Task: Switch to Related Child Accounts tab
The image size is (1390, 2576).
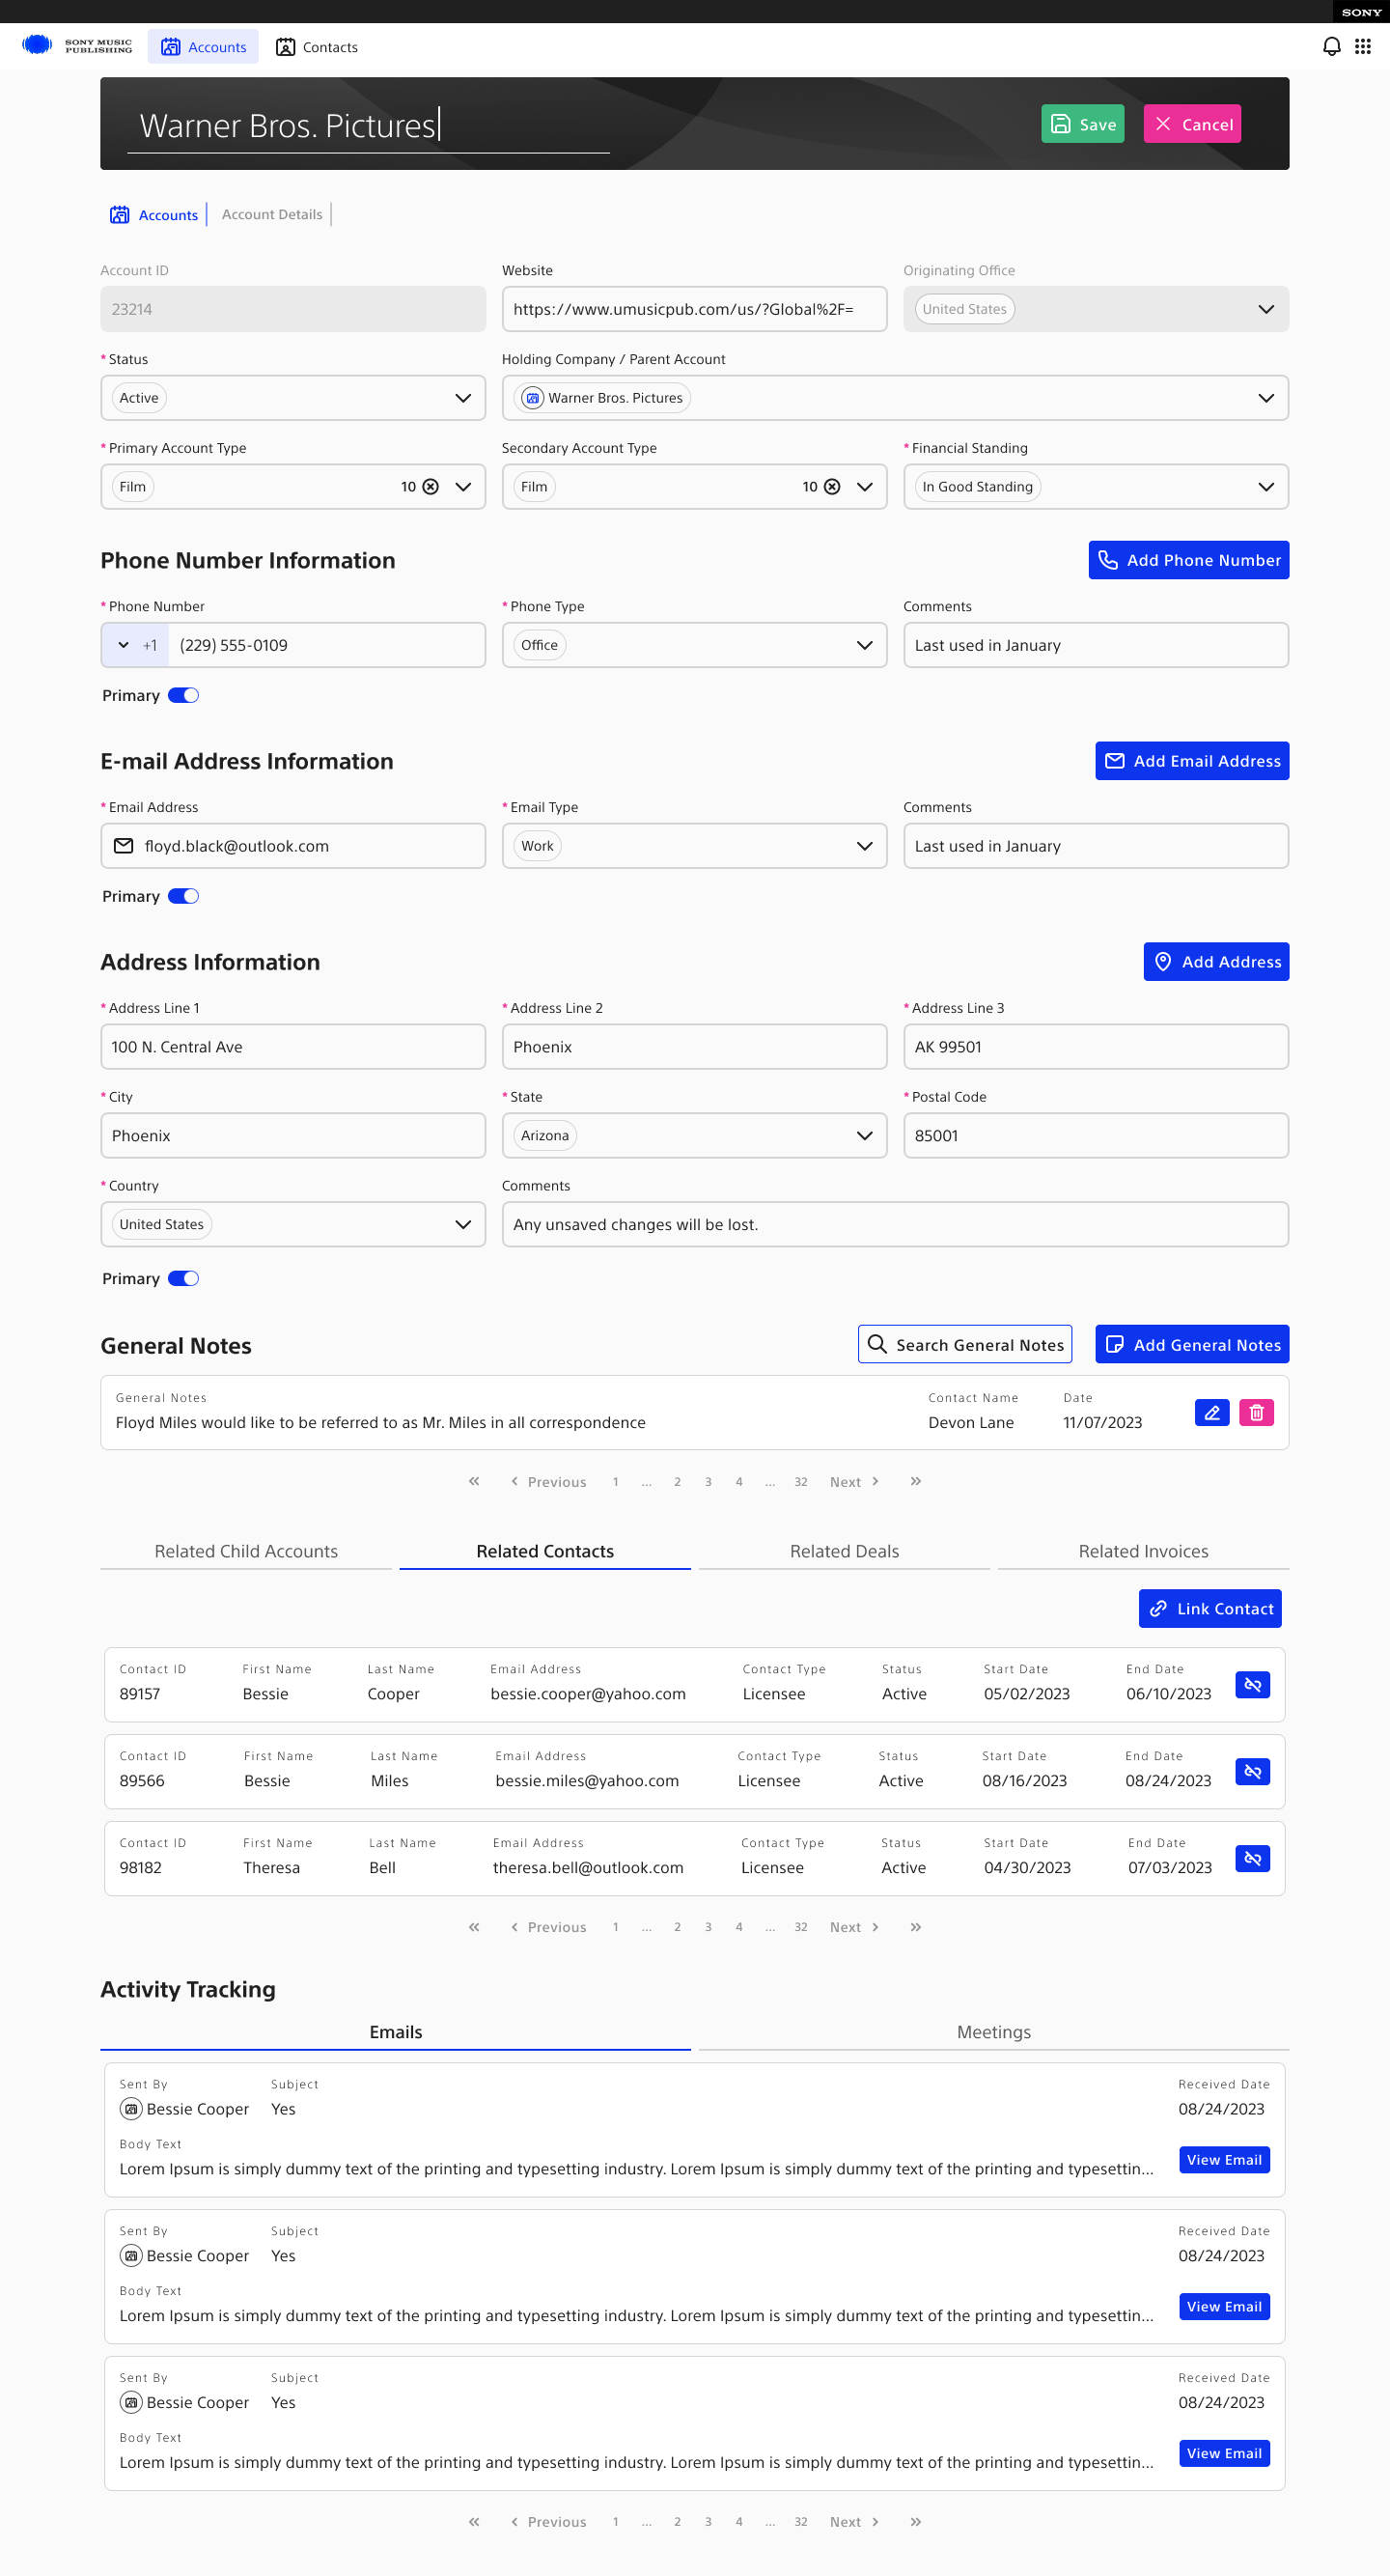Action: coord(246,1551)
